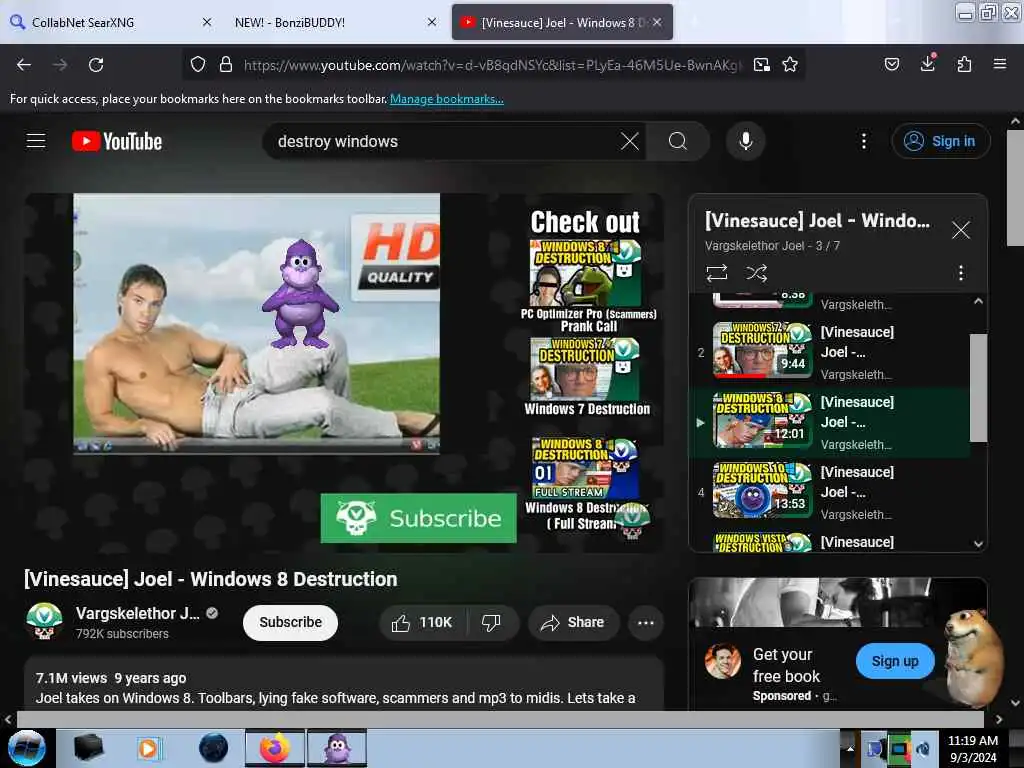Subscribe to Vargskelethor Joel channel
This screenshot has height=768, width=1024.
[x=291, y=622]
